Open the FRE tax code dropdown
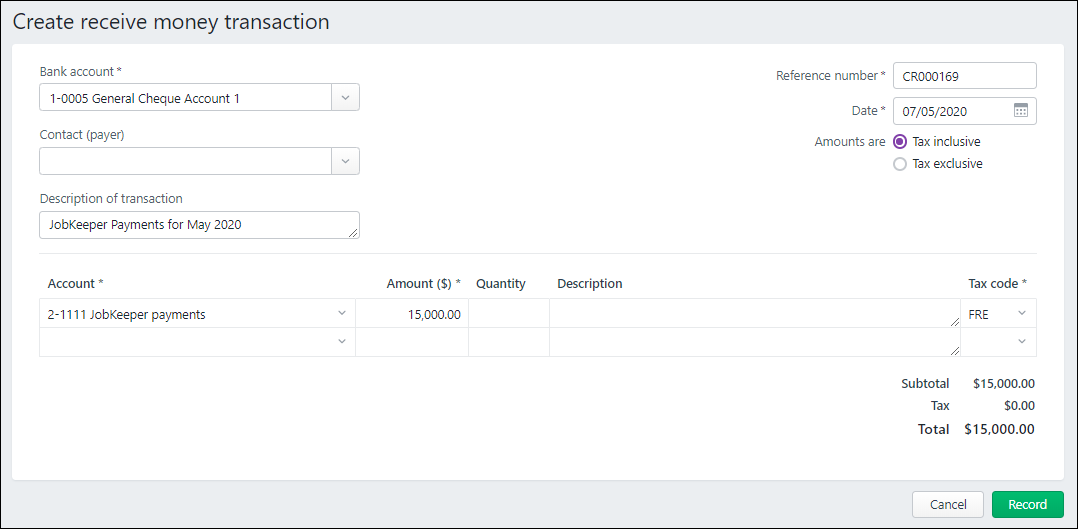1078x529 pixels. [x=1021, y=314]
